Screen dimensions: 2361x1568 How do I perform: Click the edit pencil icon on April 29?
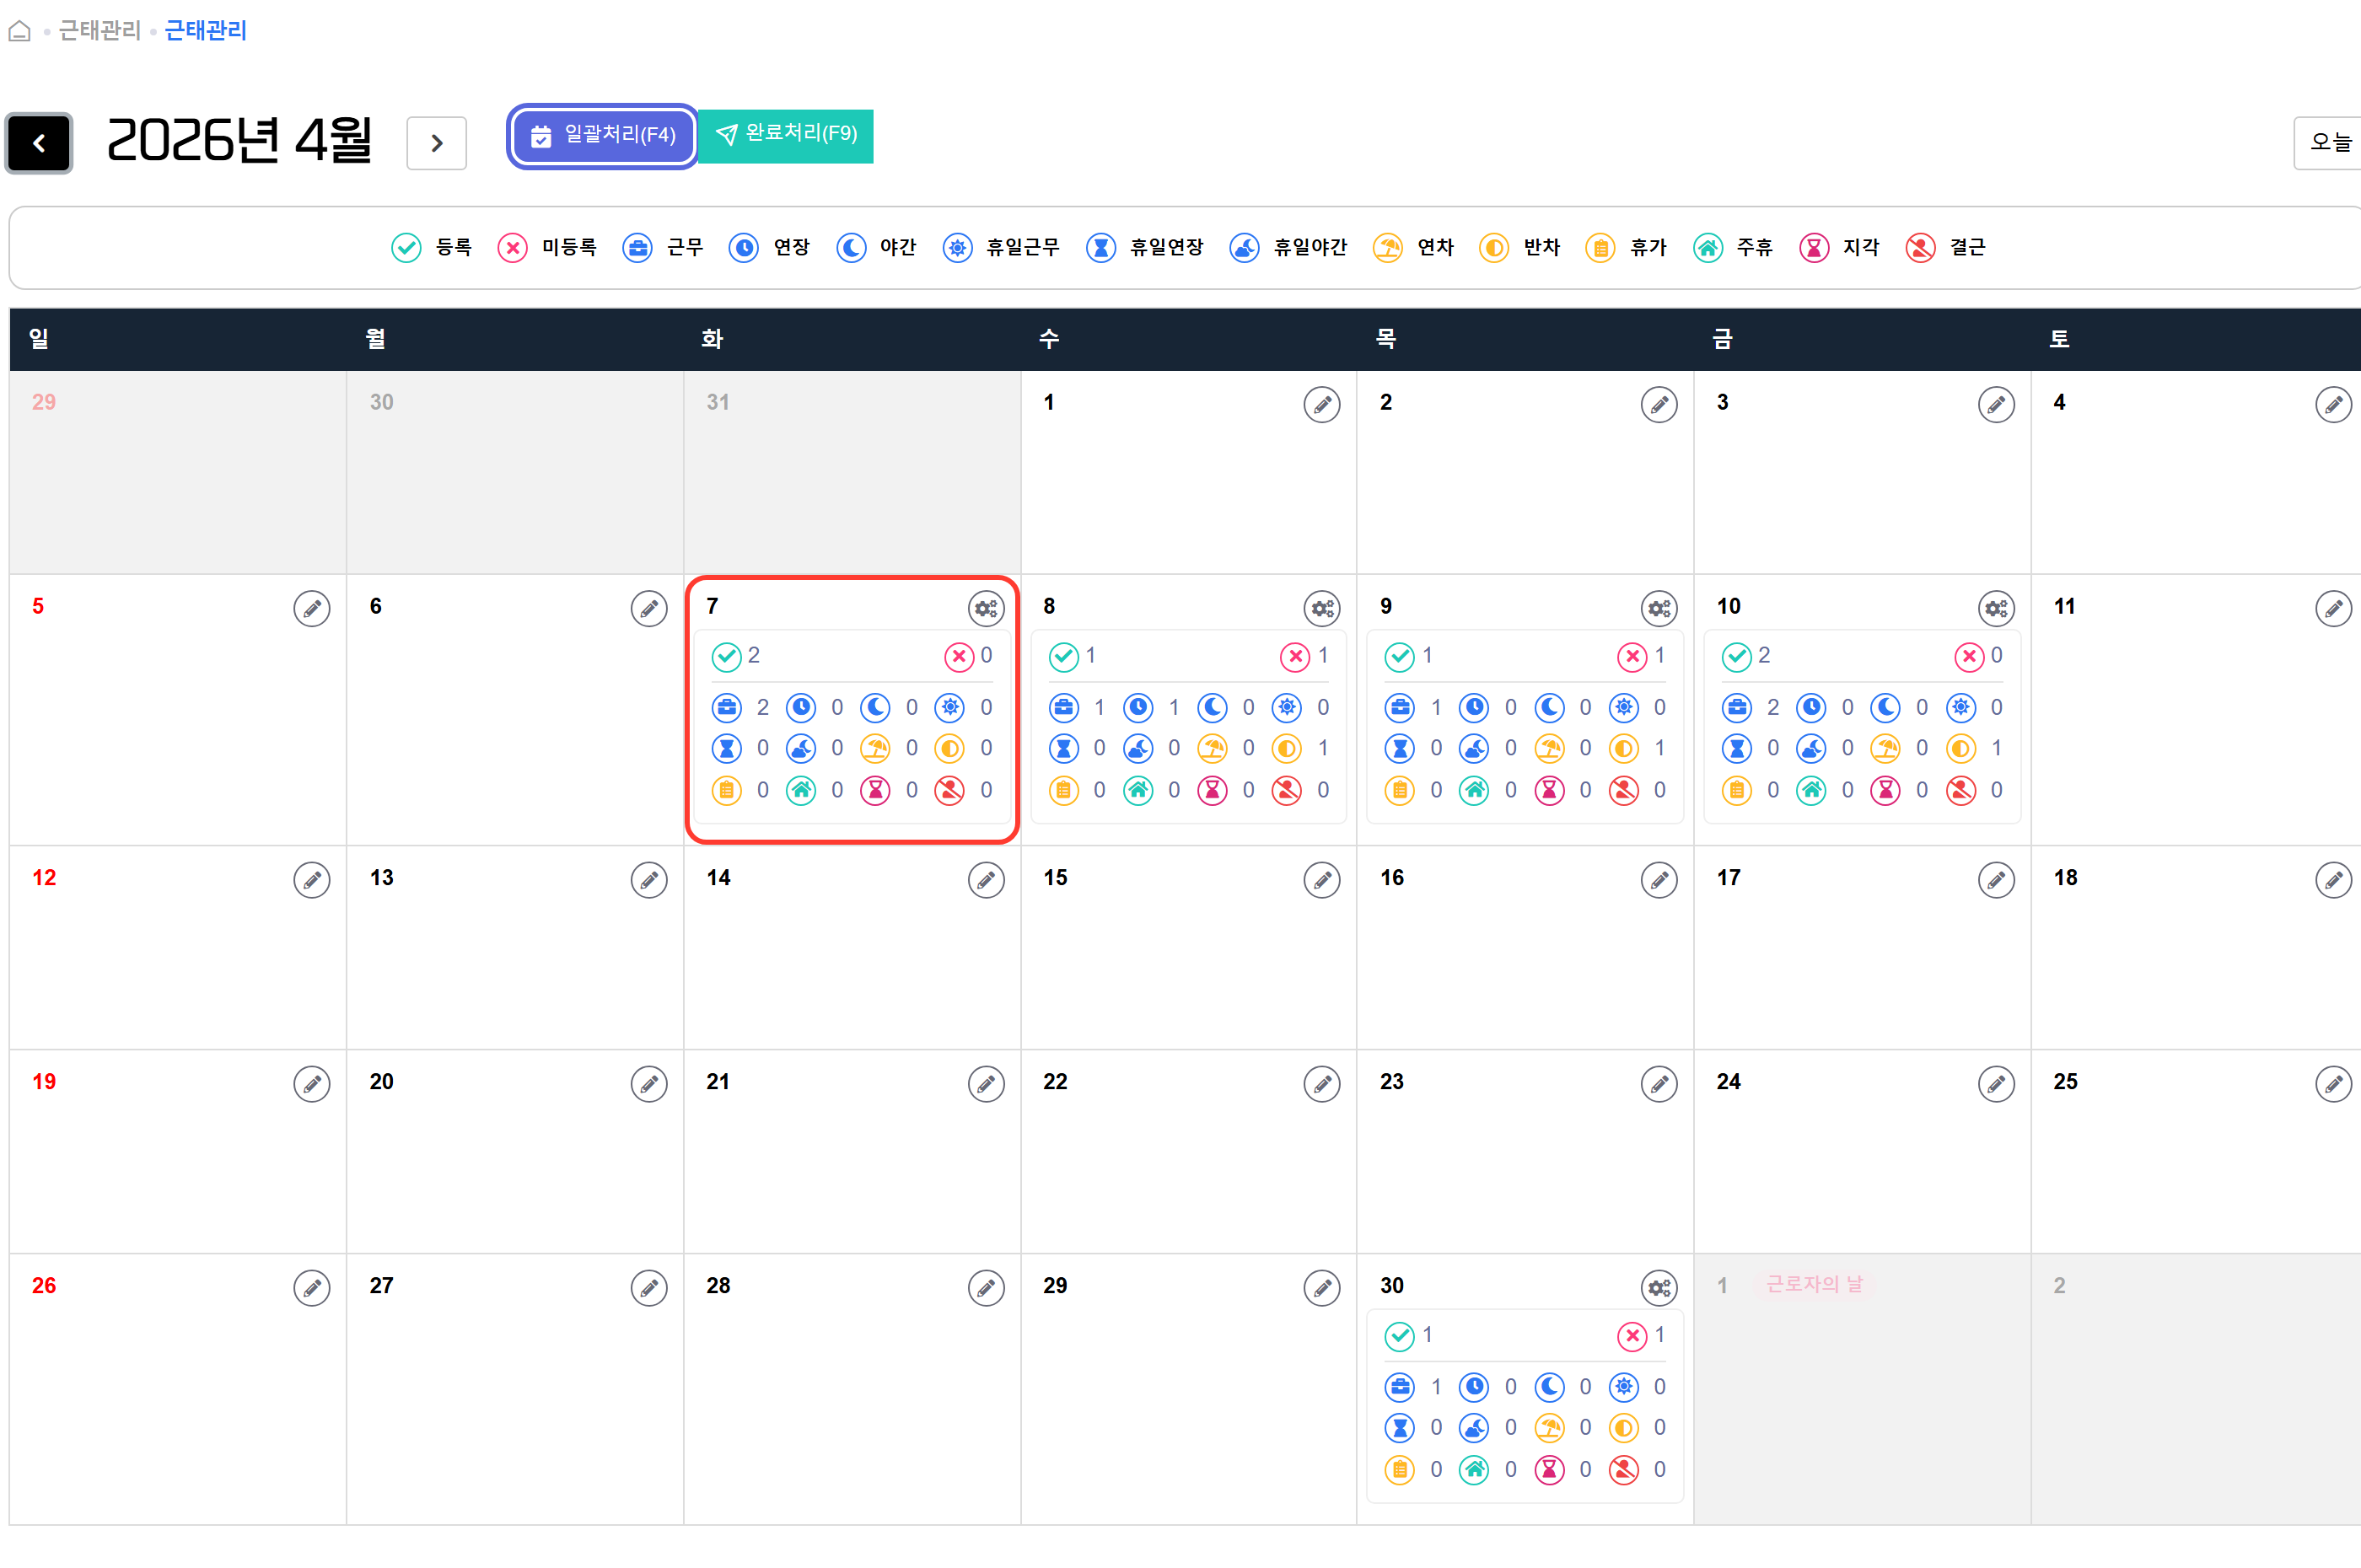click(1322, 1288)
